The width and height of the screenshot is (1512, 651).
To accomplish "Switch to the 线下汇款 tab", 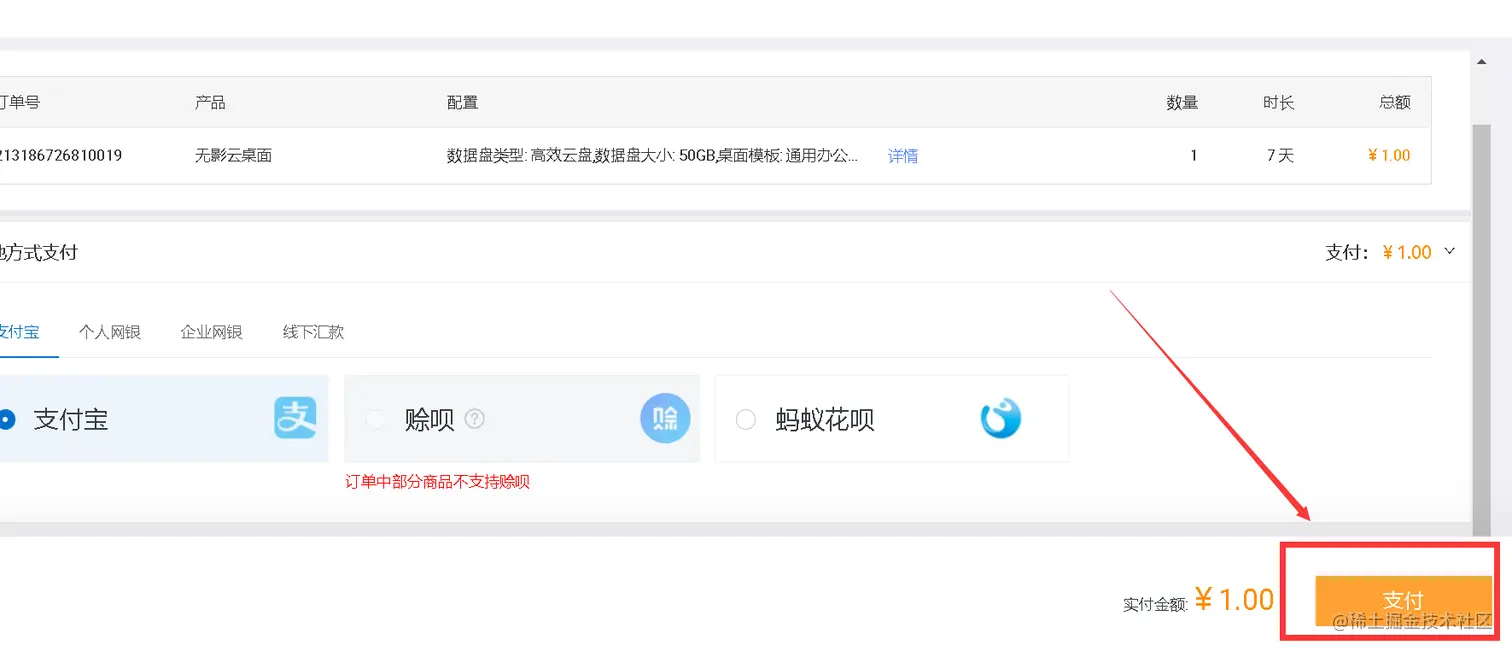I will 313,332.
